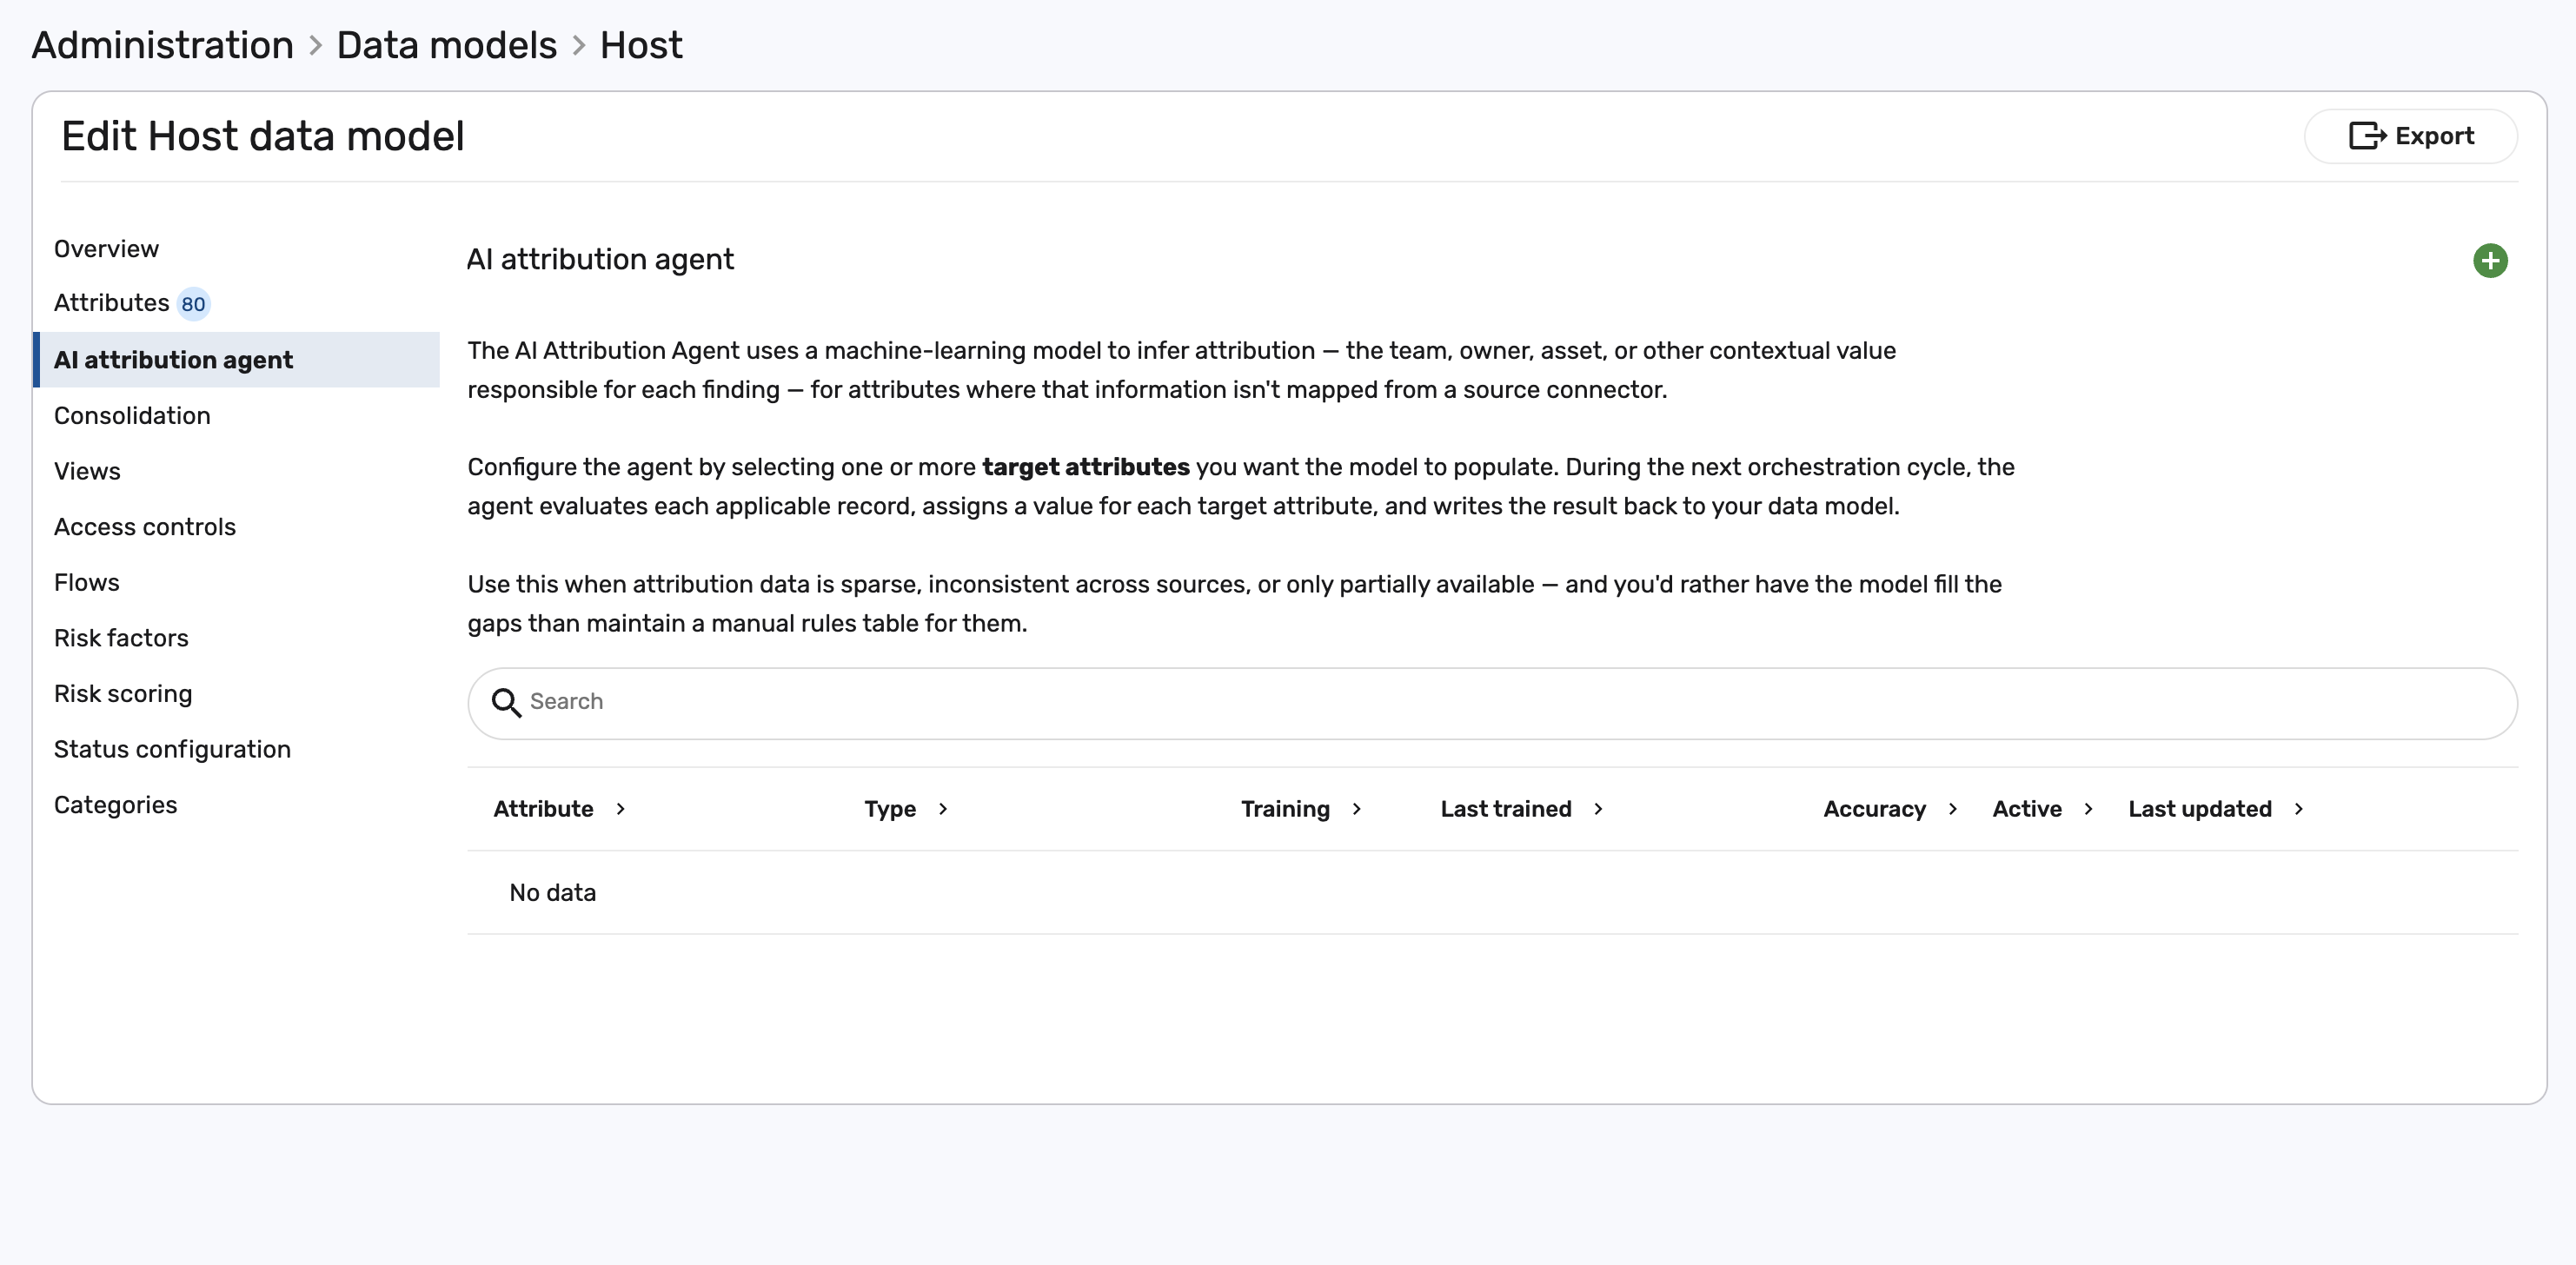2576x1265 pixels.
Task: Click Host breadcrumb
Action: pos(641,46)
